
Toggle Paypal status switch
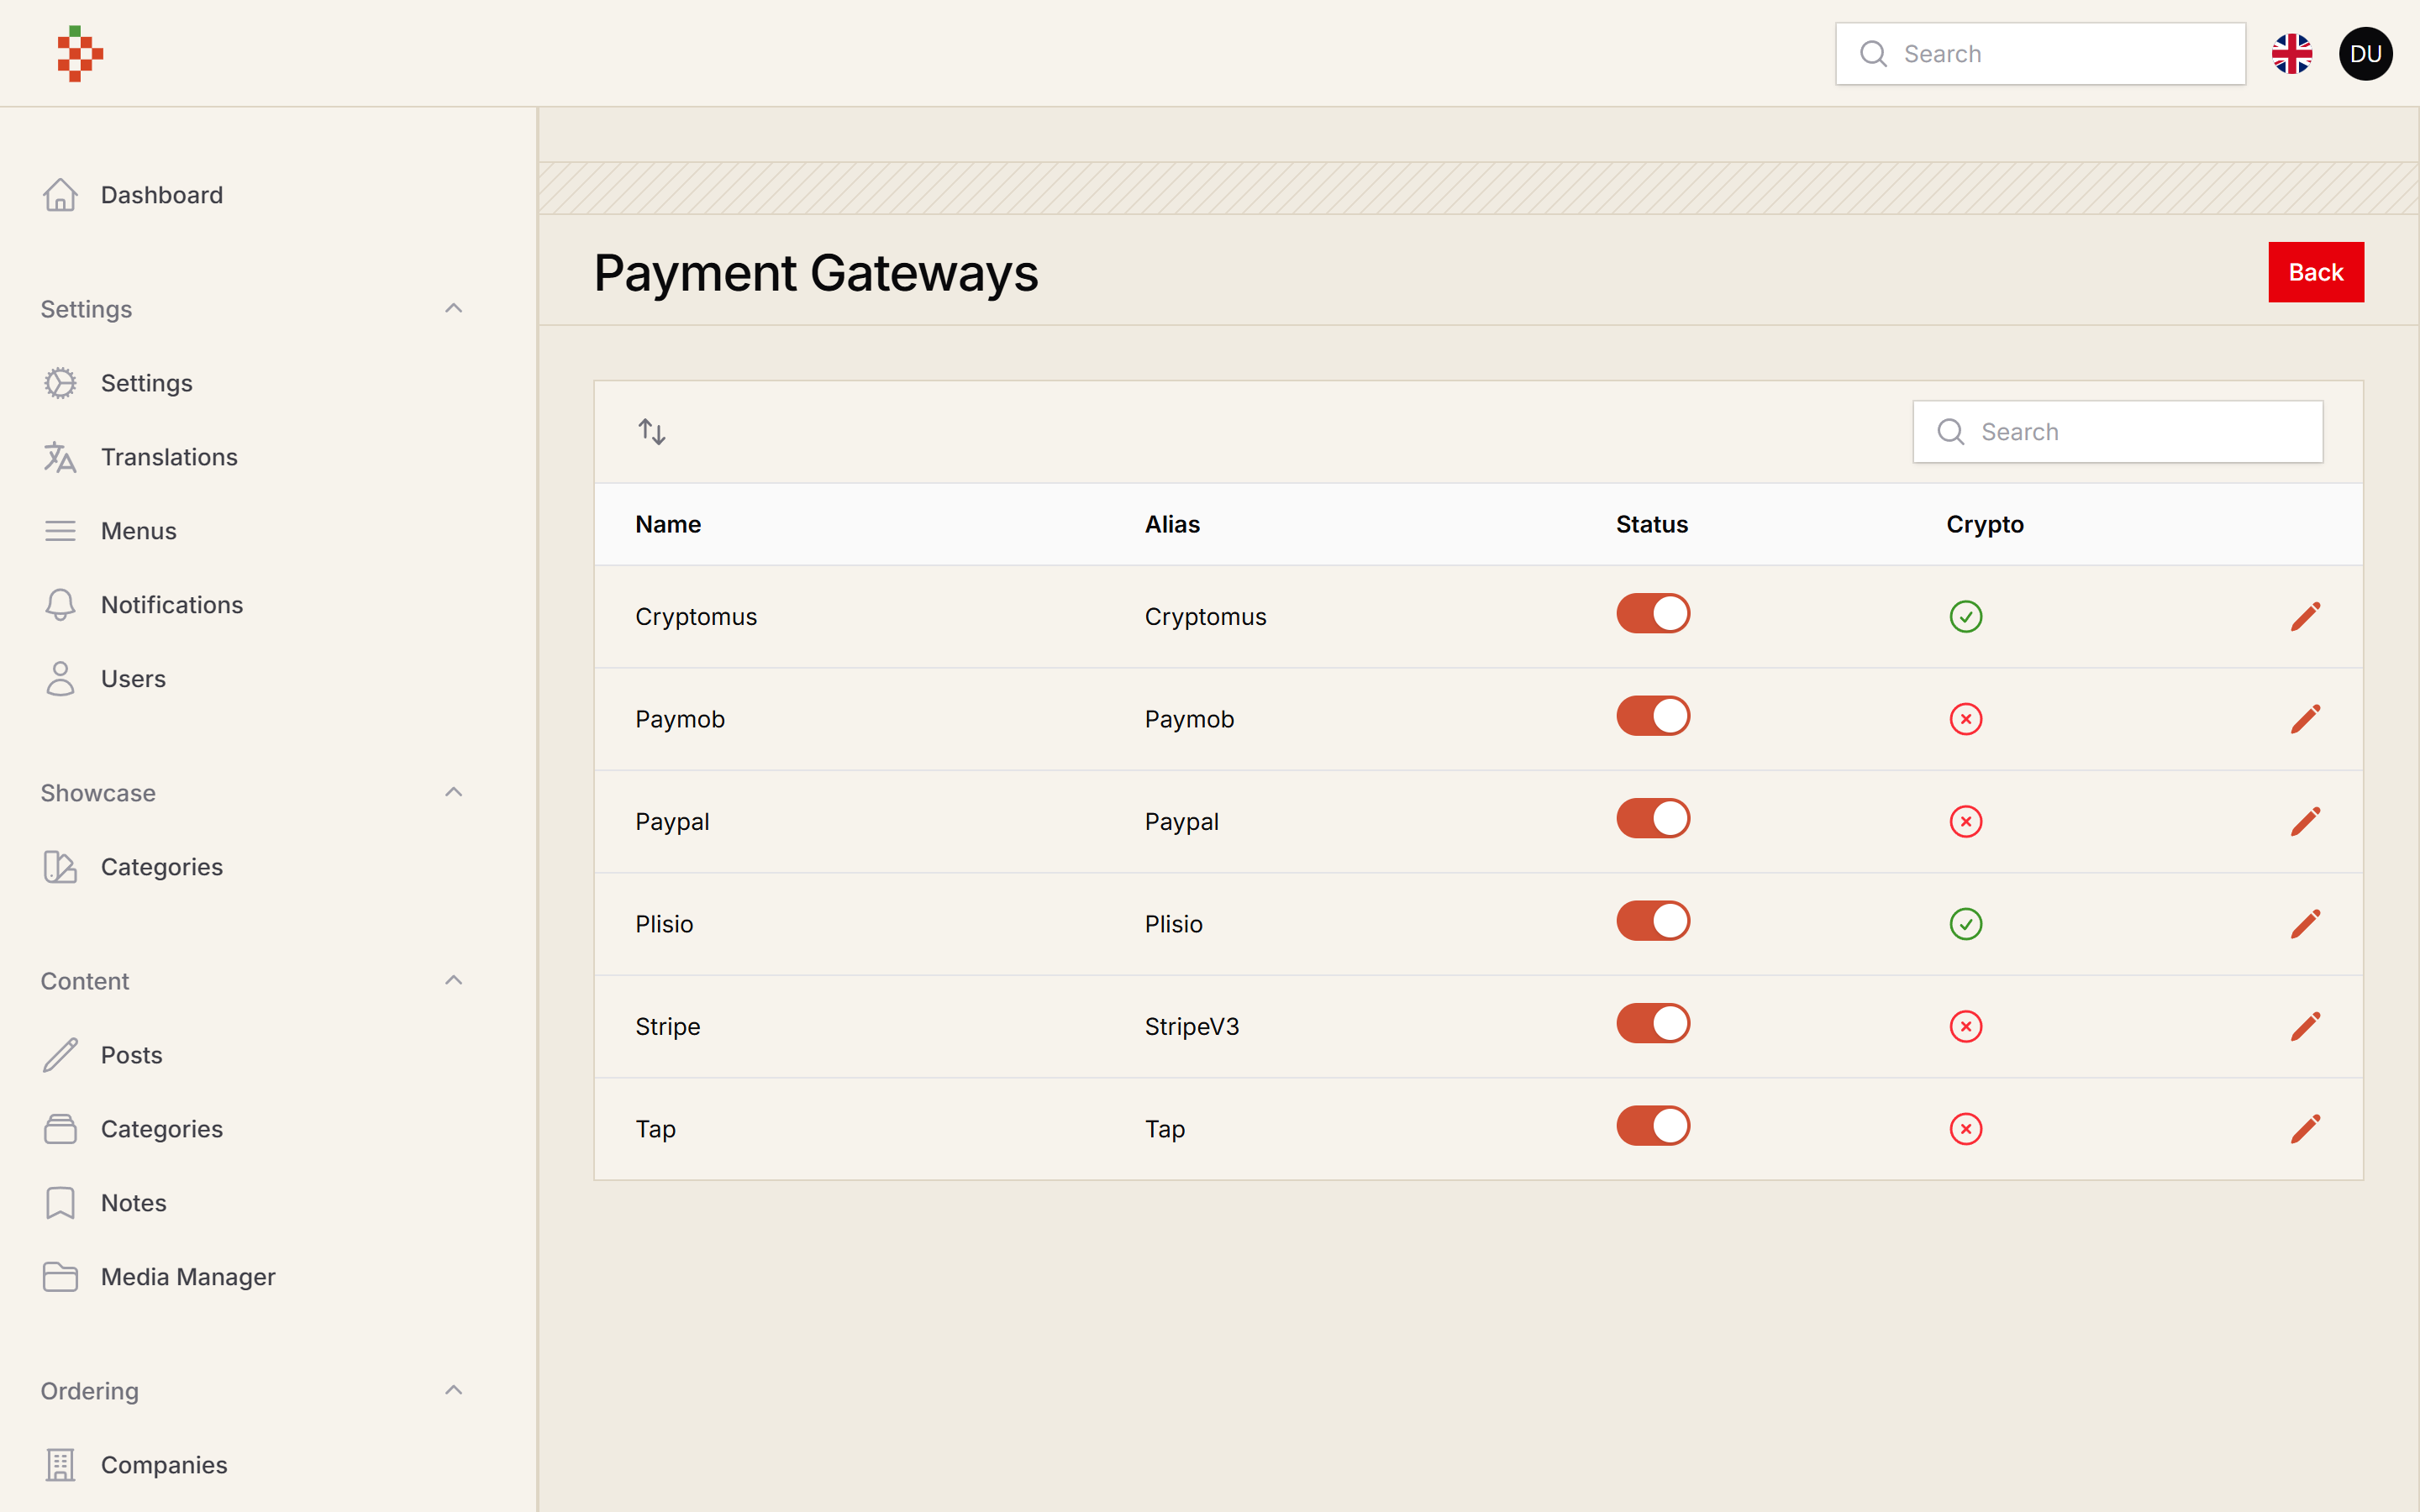click(1653, 818)
